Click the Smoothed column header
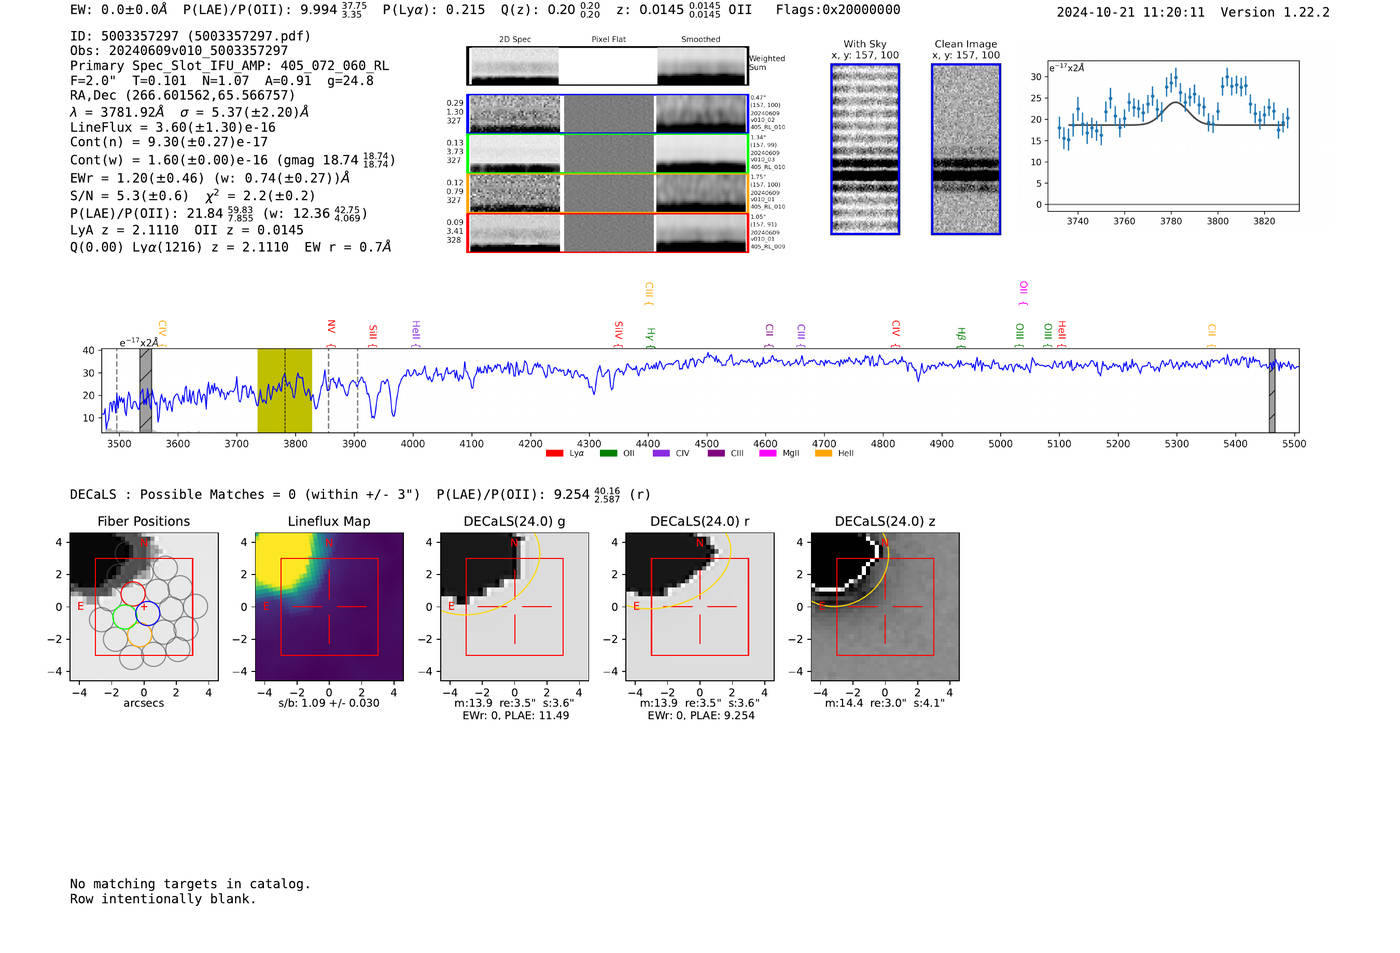 701,39
